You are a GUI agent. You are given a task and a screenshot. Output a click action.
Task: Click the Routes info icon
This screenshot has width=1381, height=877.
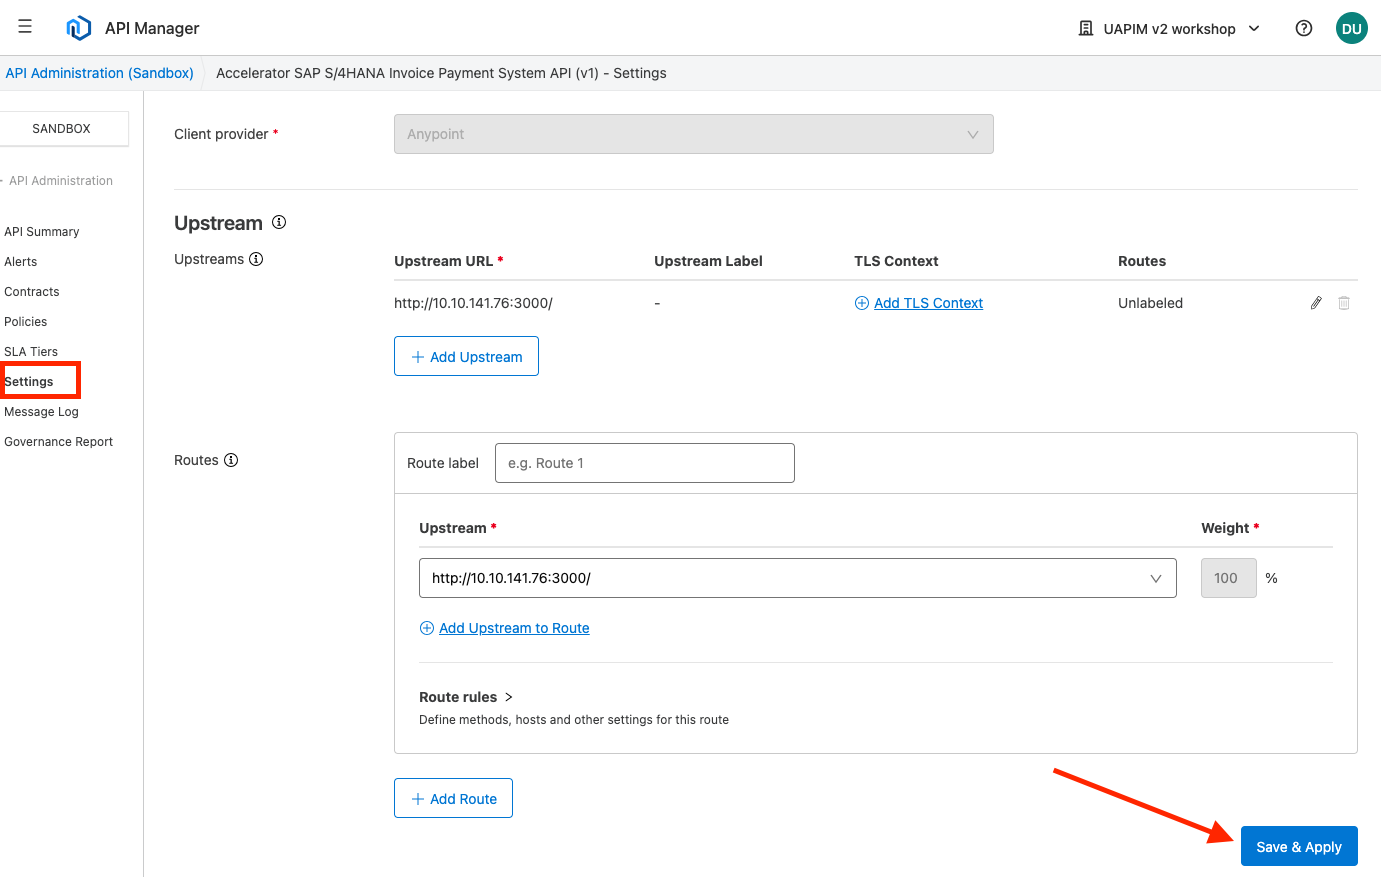click(231, 460)
